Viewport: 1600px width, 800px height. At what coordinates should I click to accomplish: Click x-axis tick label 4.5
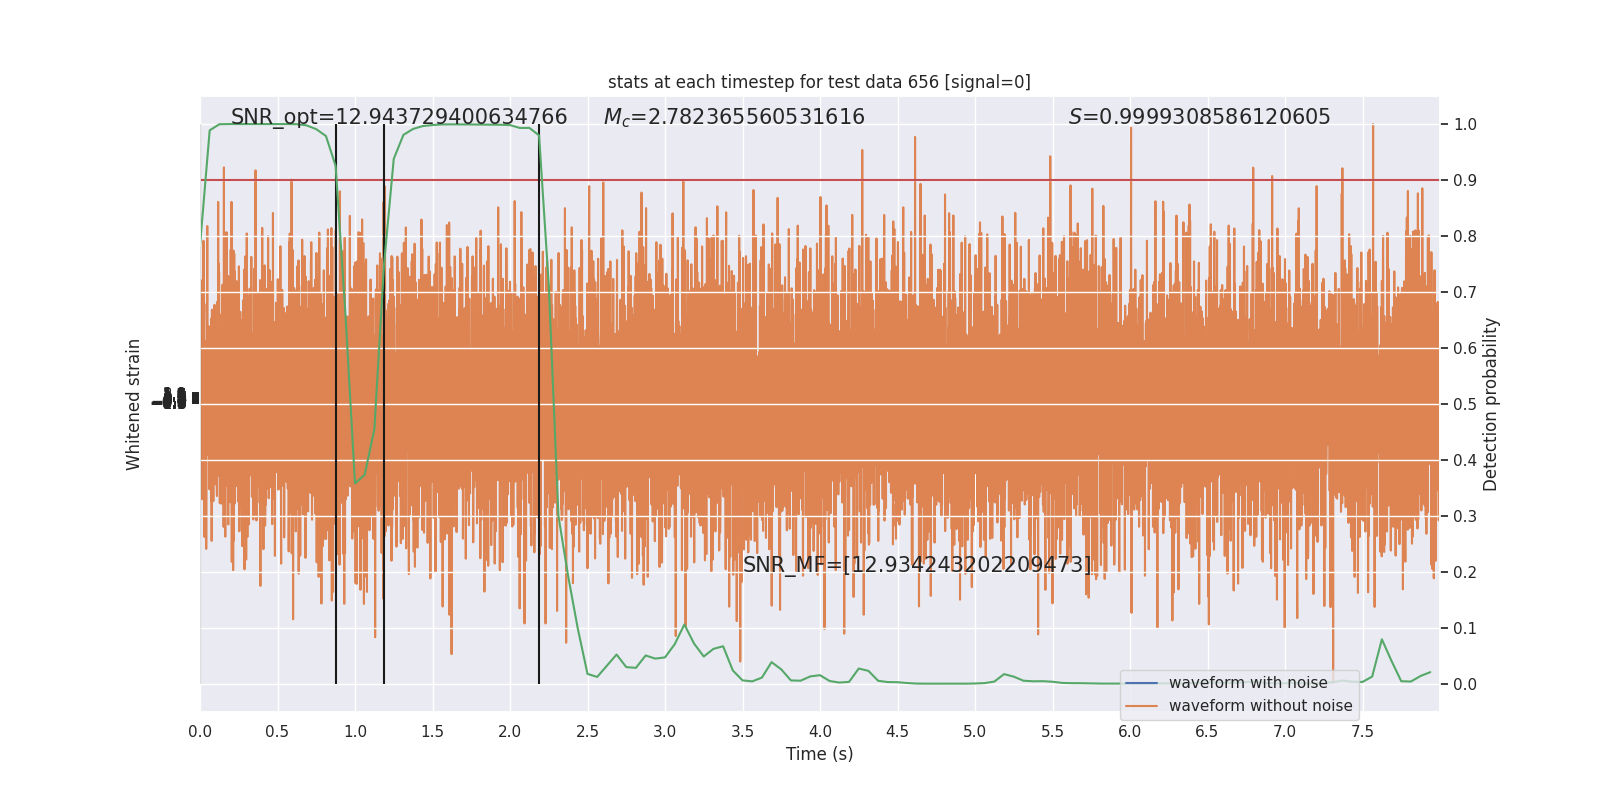[x=897, y=732]
